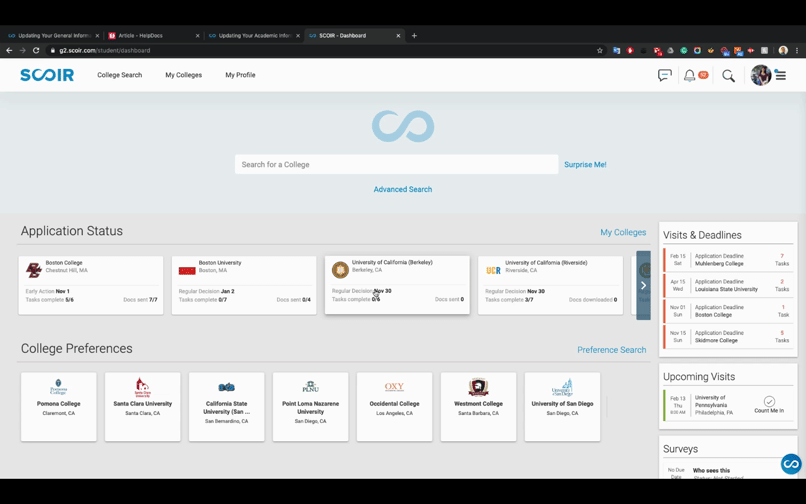This screenshot has width=806, height=504.
Task: Click the Boston University red logo
Action: [187, 271]
